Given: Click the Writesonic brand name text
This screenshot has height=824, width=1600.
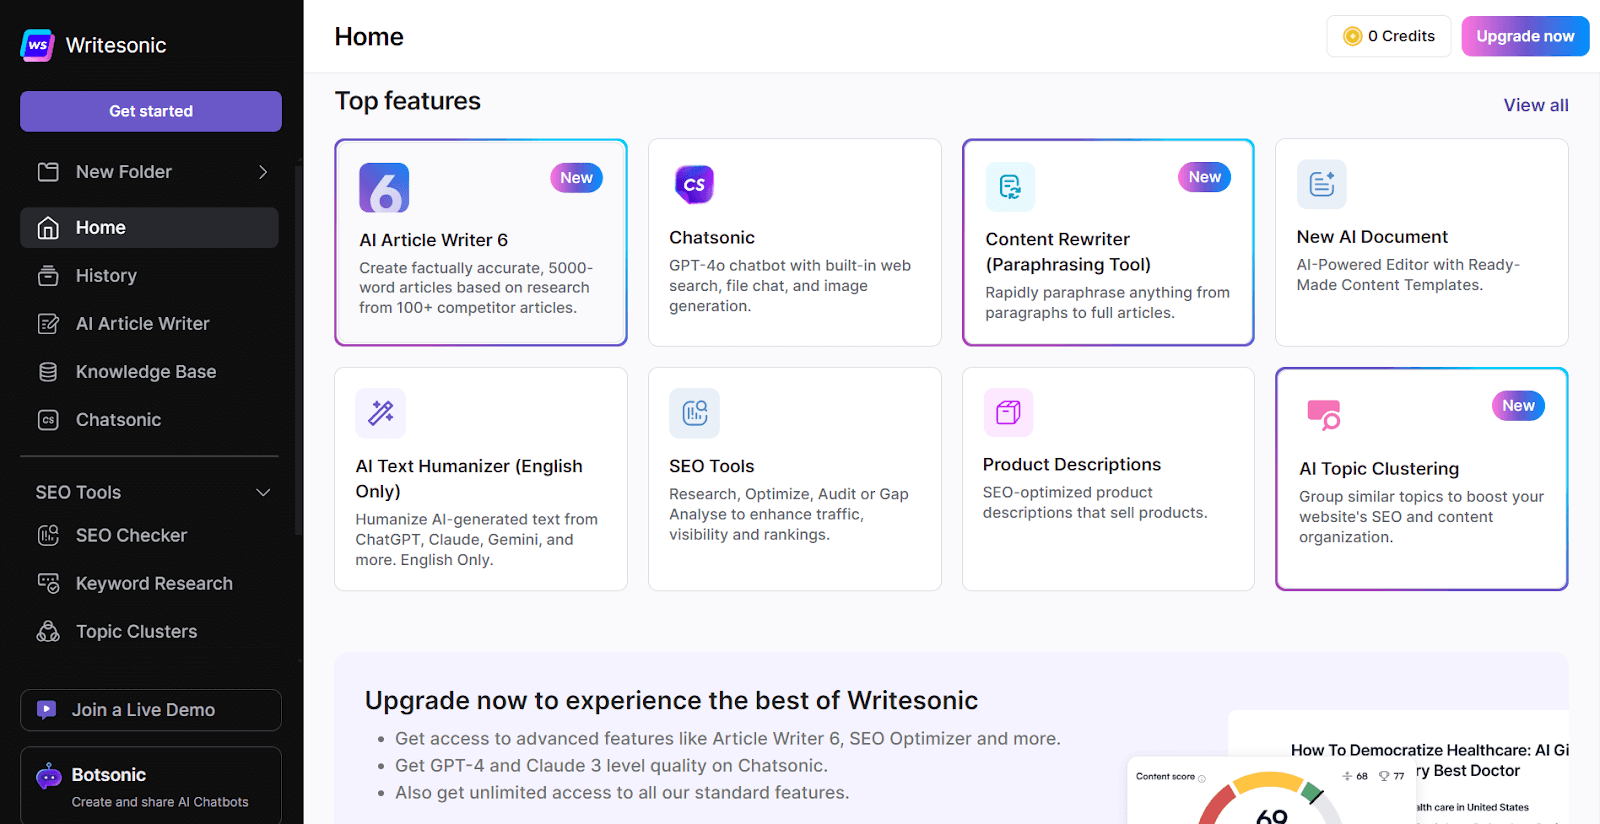Looking at the screenshot, I should (x=116, y=45).
